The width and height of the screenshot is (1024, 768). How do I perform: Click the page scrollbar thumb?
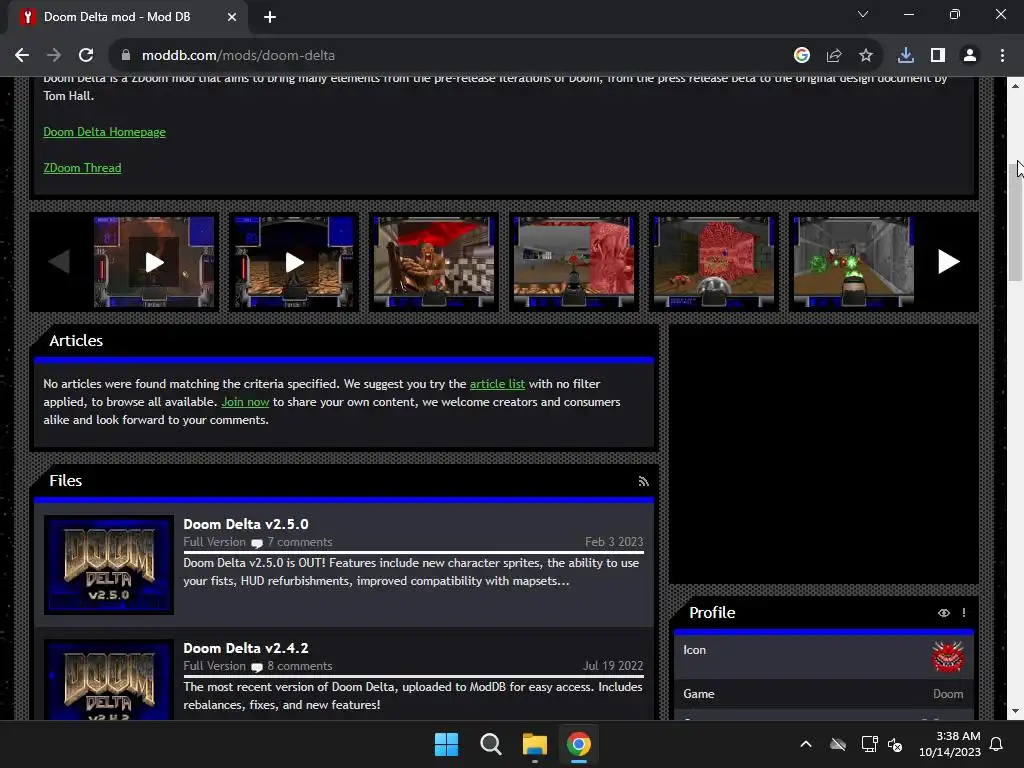[1015, 221]
